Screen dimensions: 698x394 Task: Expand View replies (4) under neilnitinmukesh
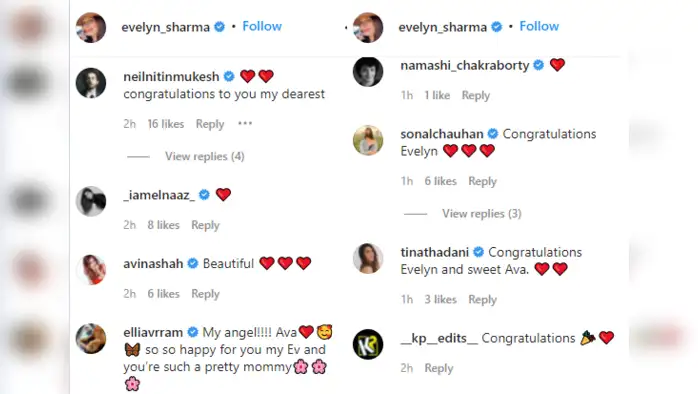click(x=205, y=156)
